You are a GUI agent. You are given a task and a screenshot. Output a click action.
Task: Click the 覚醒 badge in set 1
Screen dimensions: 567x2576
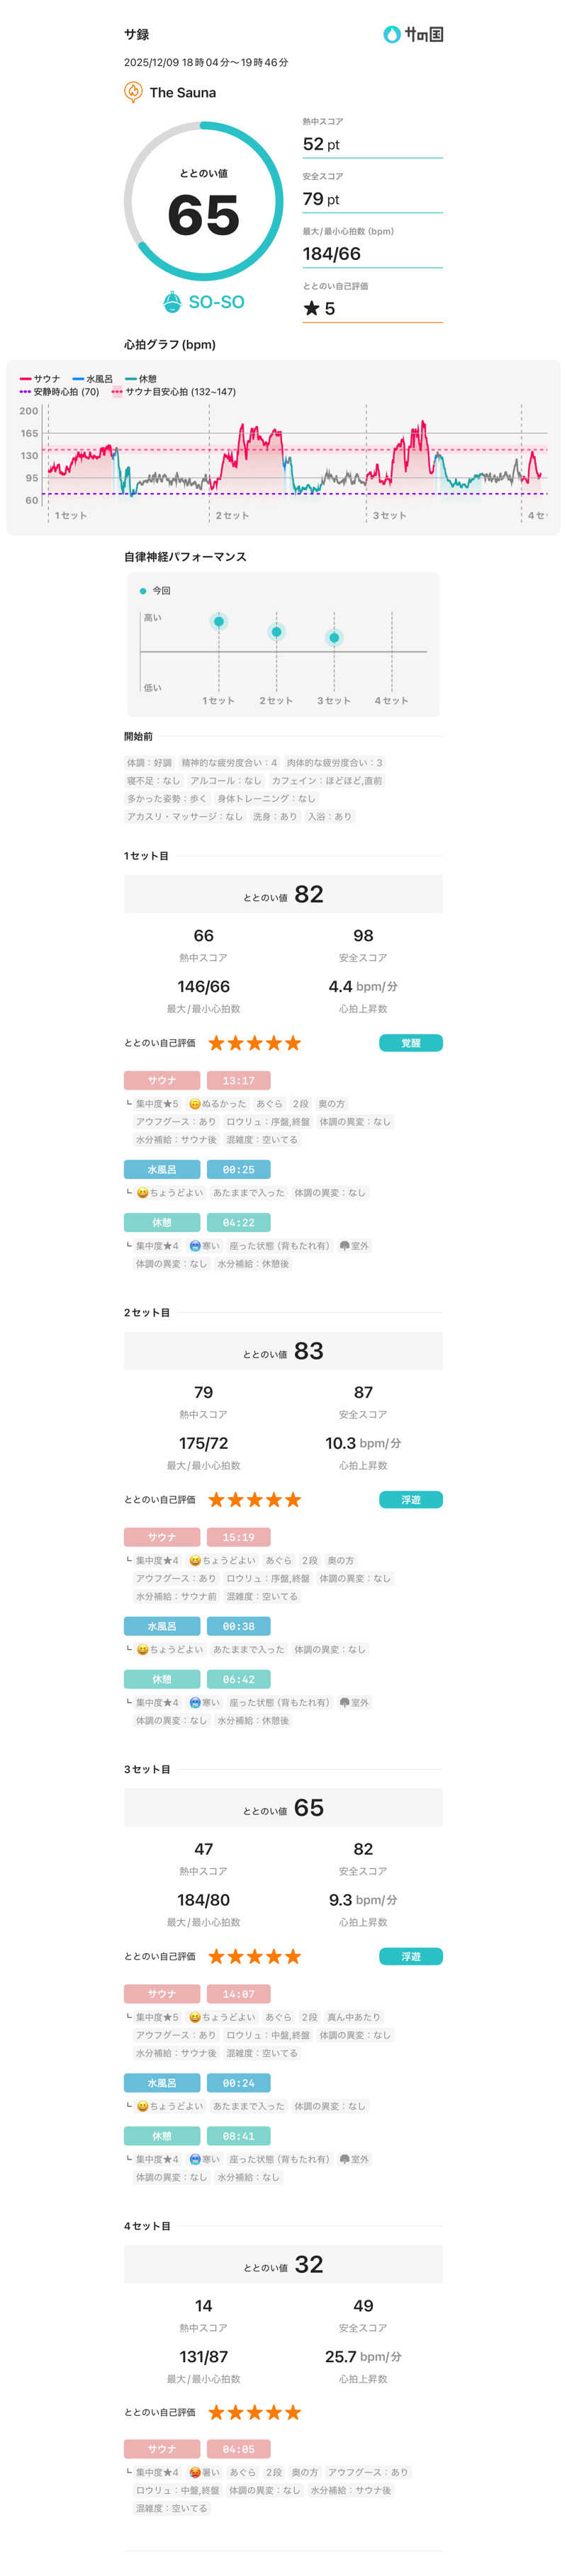click(x=410, y=1043)
